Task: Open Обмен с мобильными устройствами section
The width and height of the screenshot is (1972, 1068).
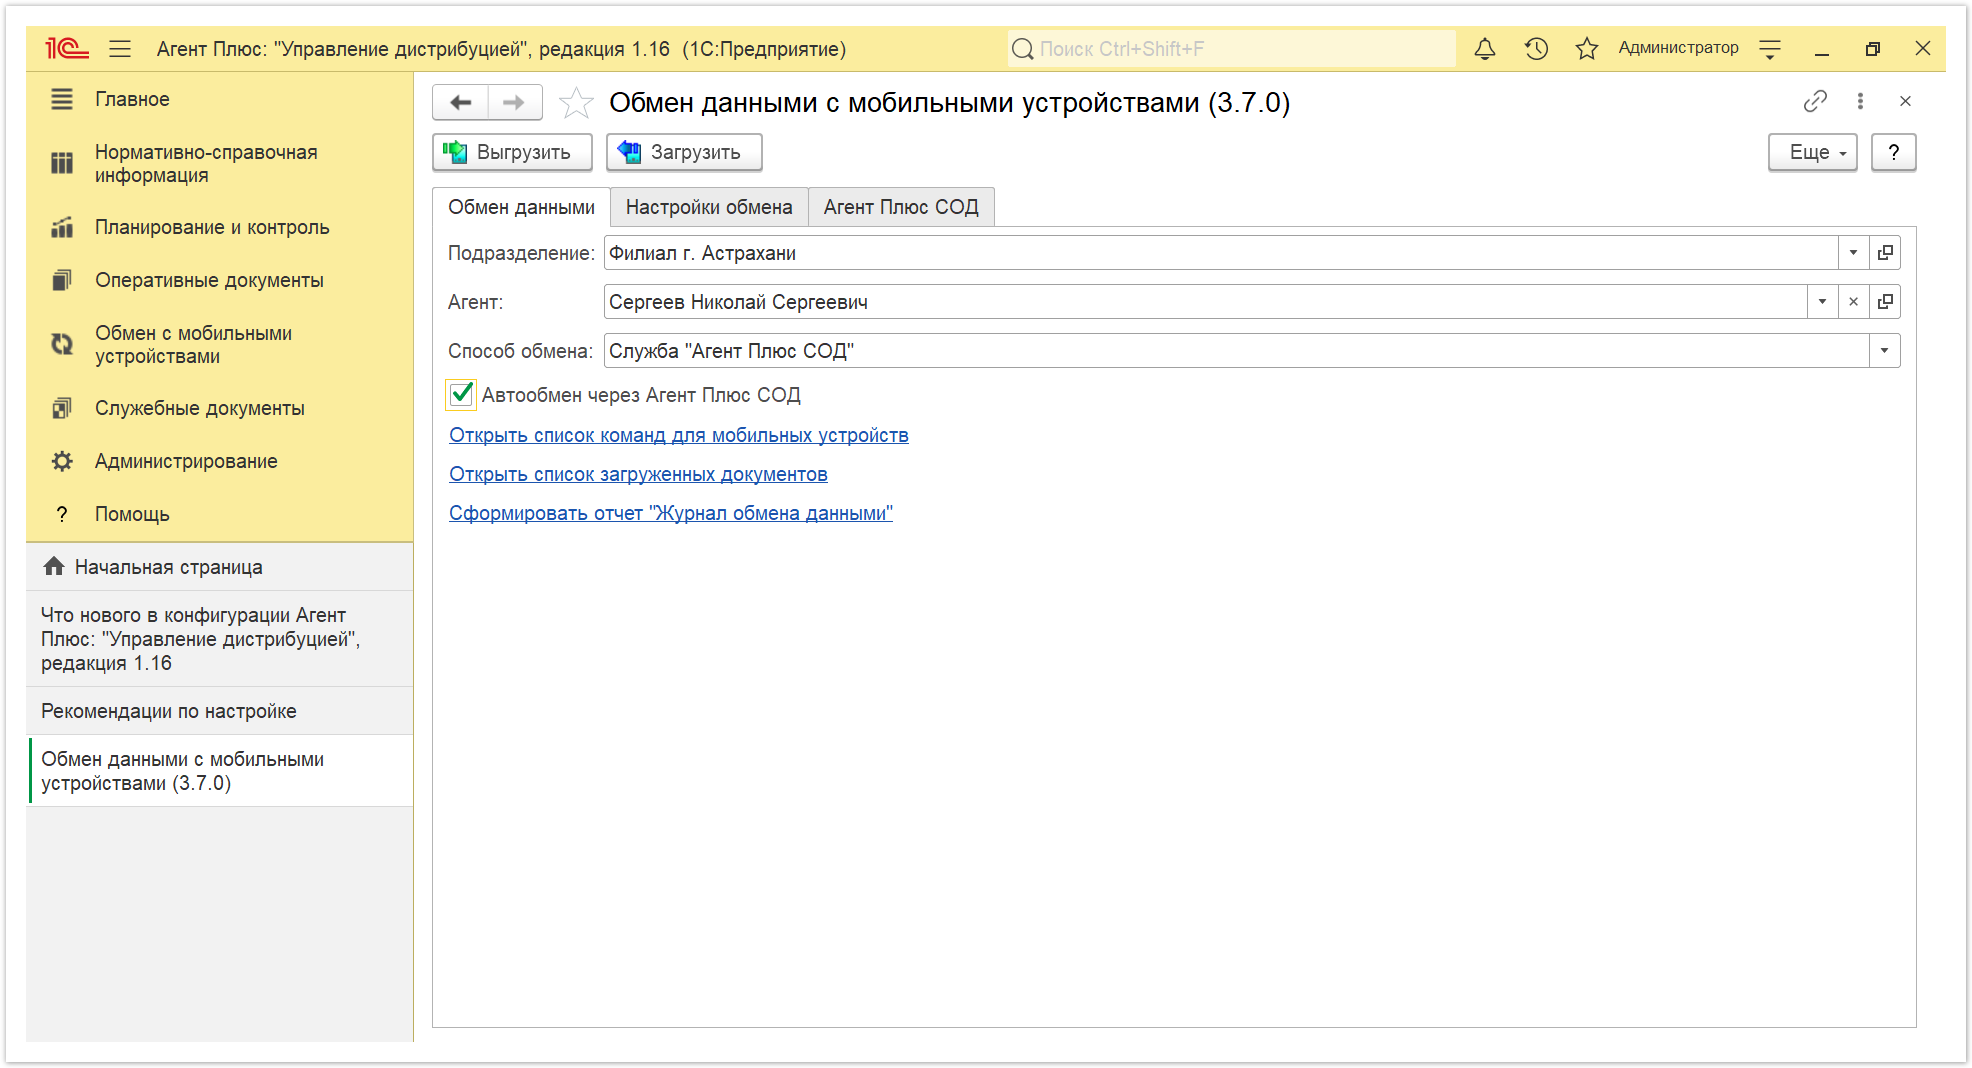Action: pos(193,344)
